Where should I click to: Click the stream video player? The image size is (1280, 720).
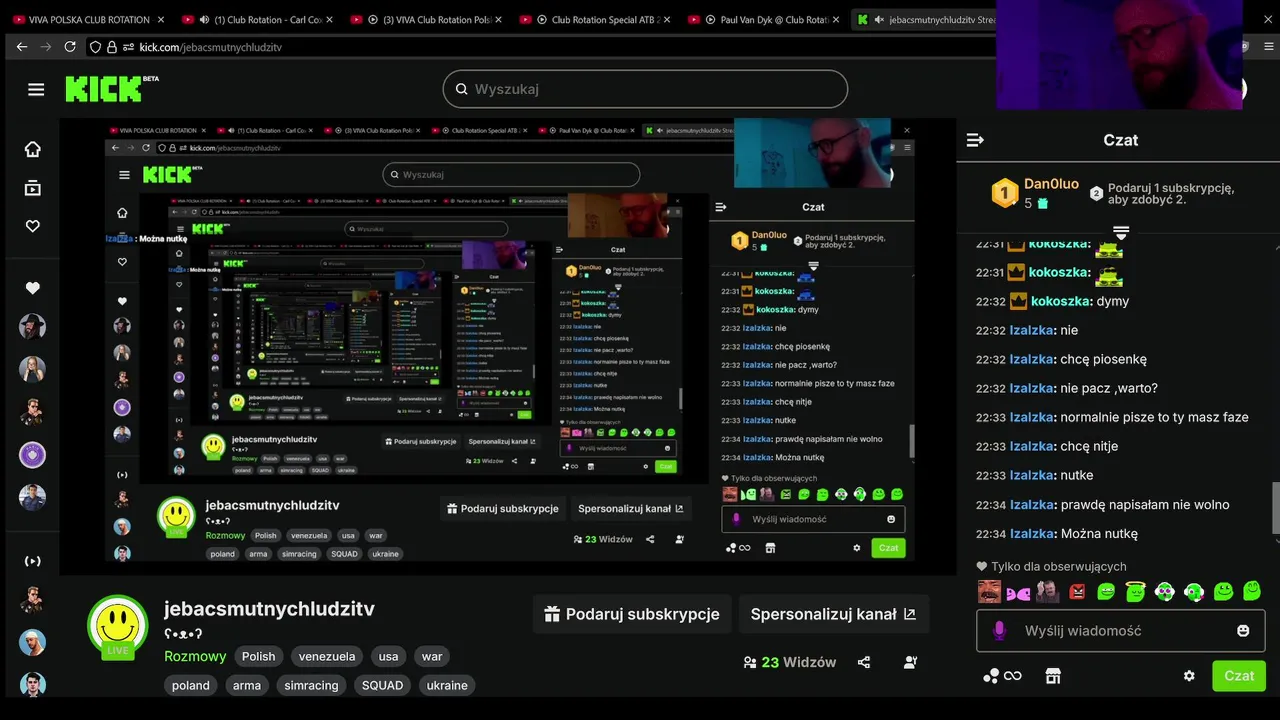508,346
